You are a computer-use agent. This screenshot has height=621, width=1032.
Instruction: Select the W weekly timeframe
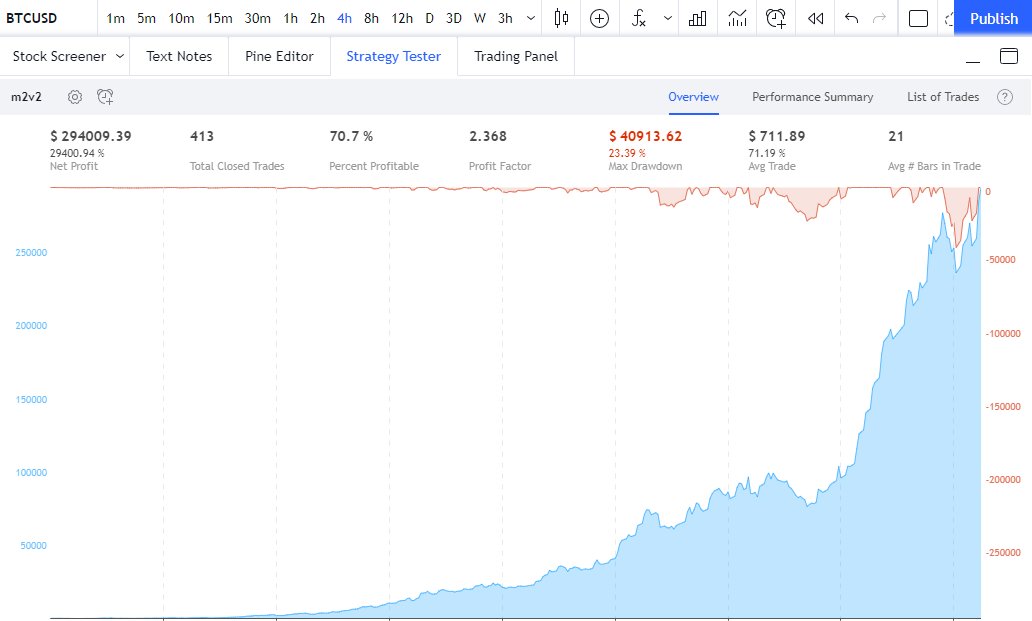click(480, 18)
